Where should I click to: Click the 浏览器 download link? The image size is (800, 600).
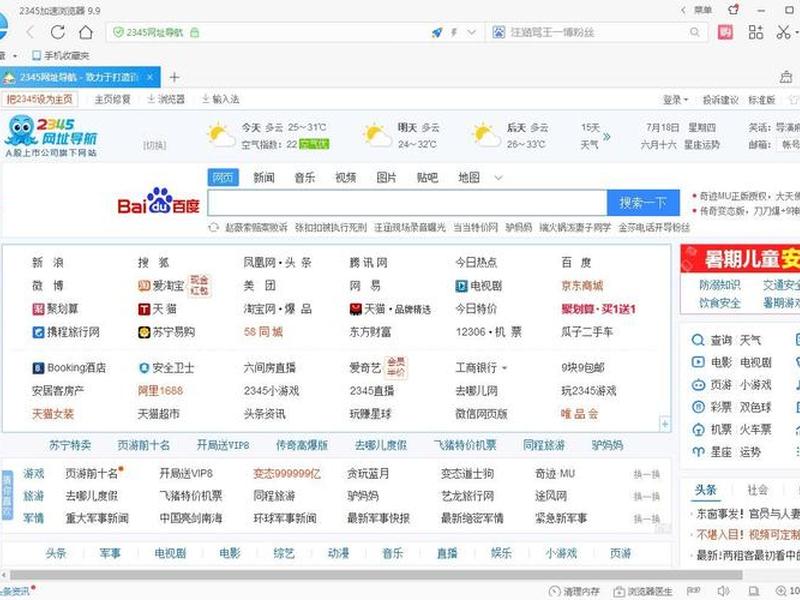coord(166,99)
